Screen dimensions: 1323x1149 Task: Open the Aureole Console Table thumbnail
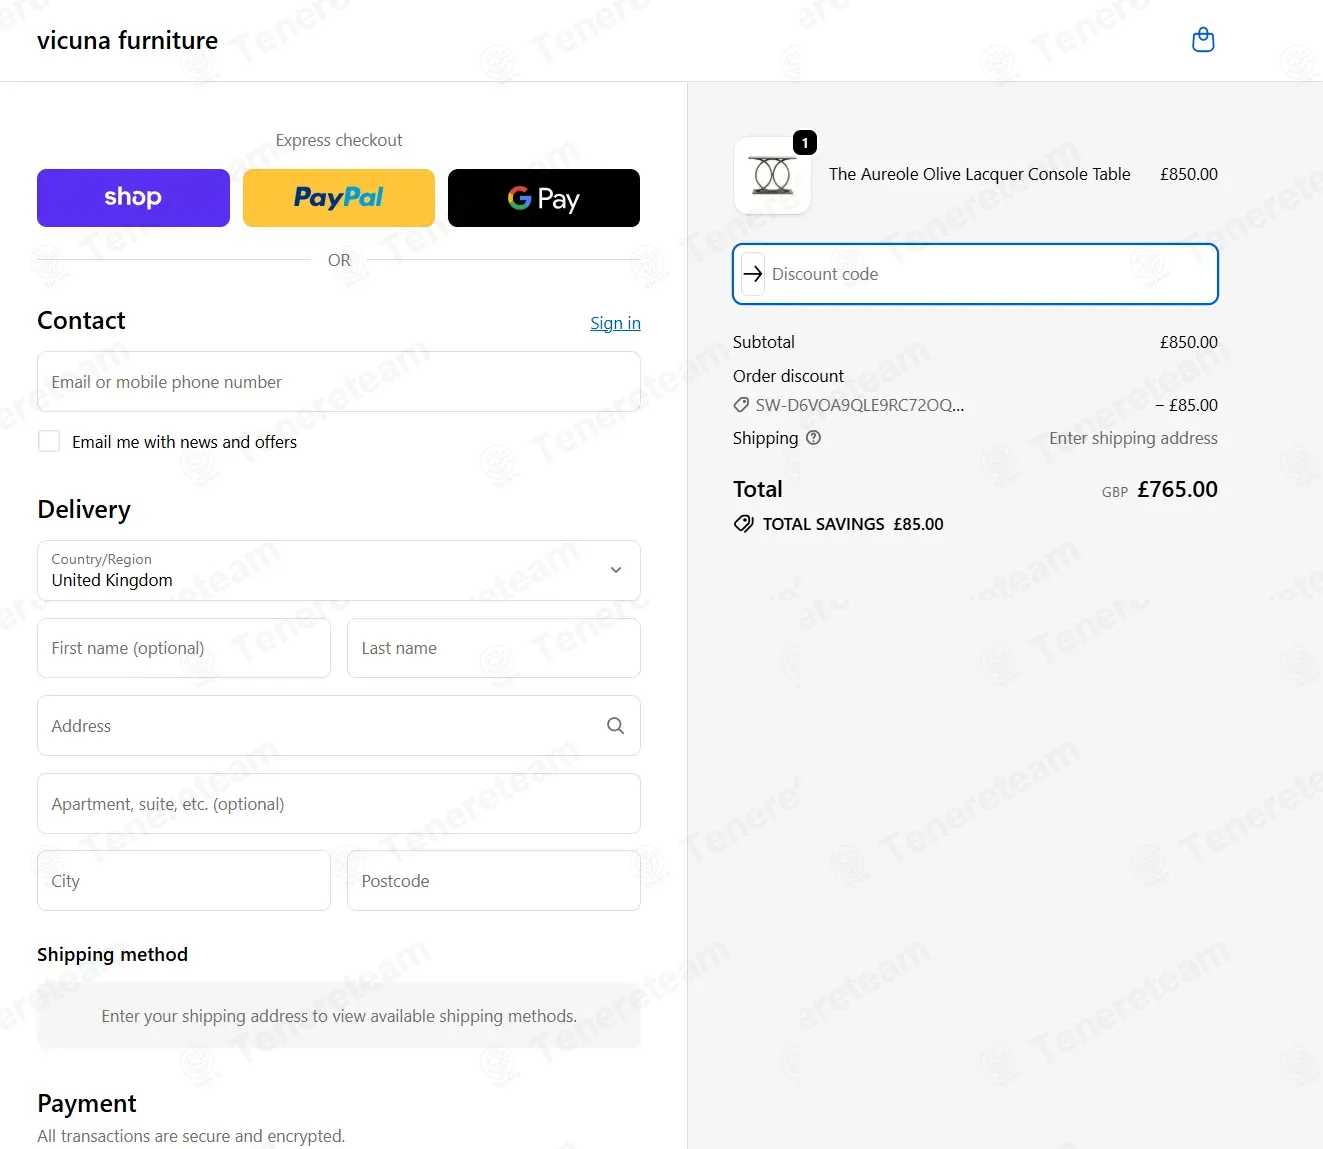(772, 176)
